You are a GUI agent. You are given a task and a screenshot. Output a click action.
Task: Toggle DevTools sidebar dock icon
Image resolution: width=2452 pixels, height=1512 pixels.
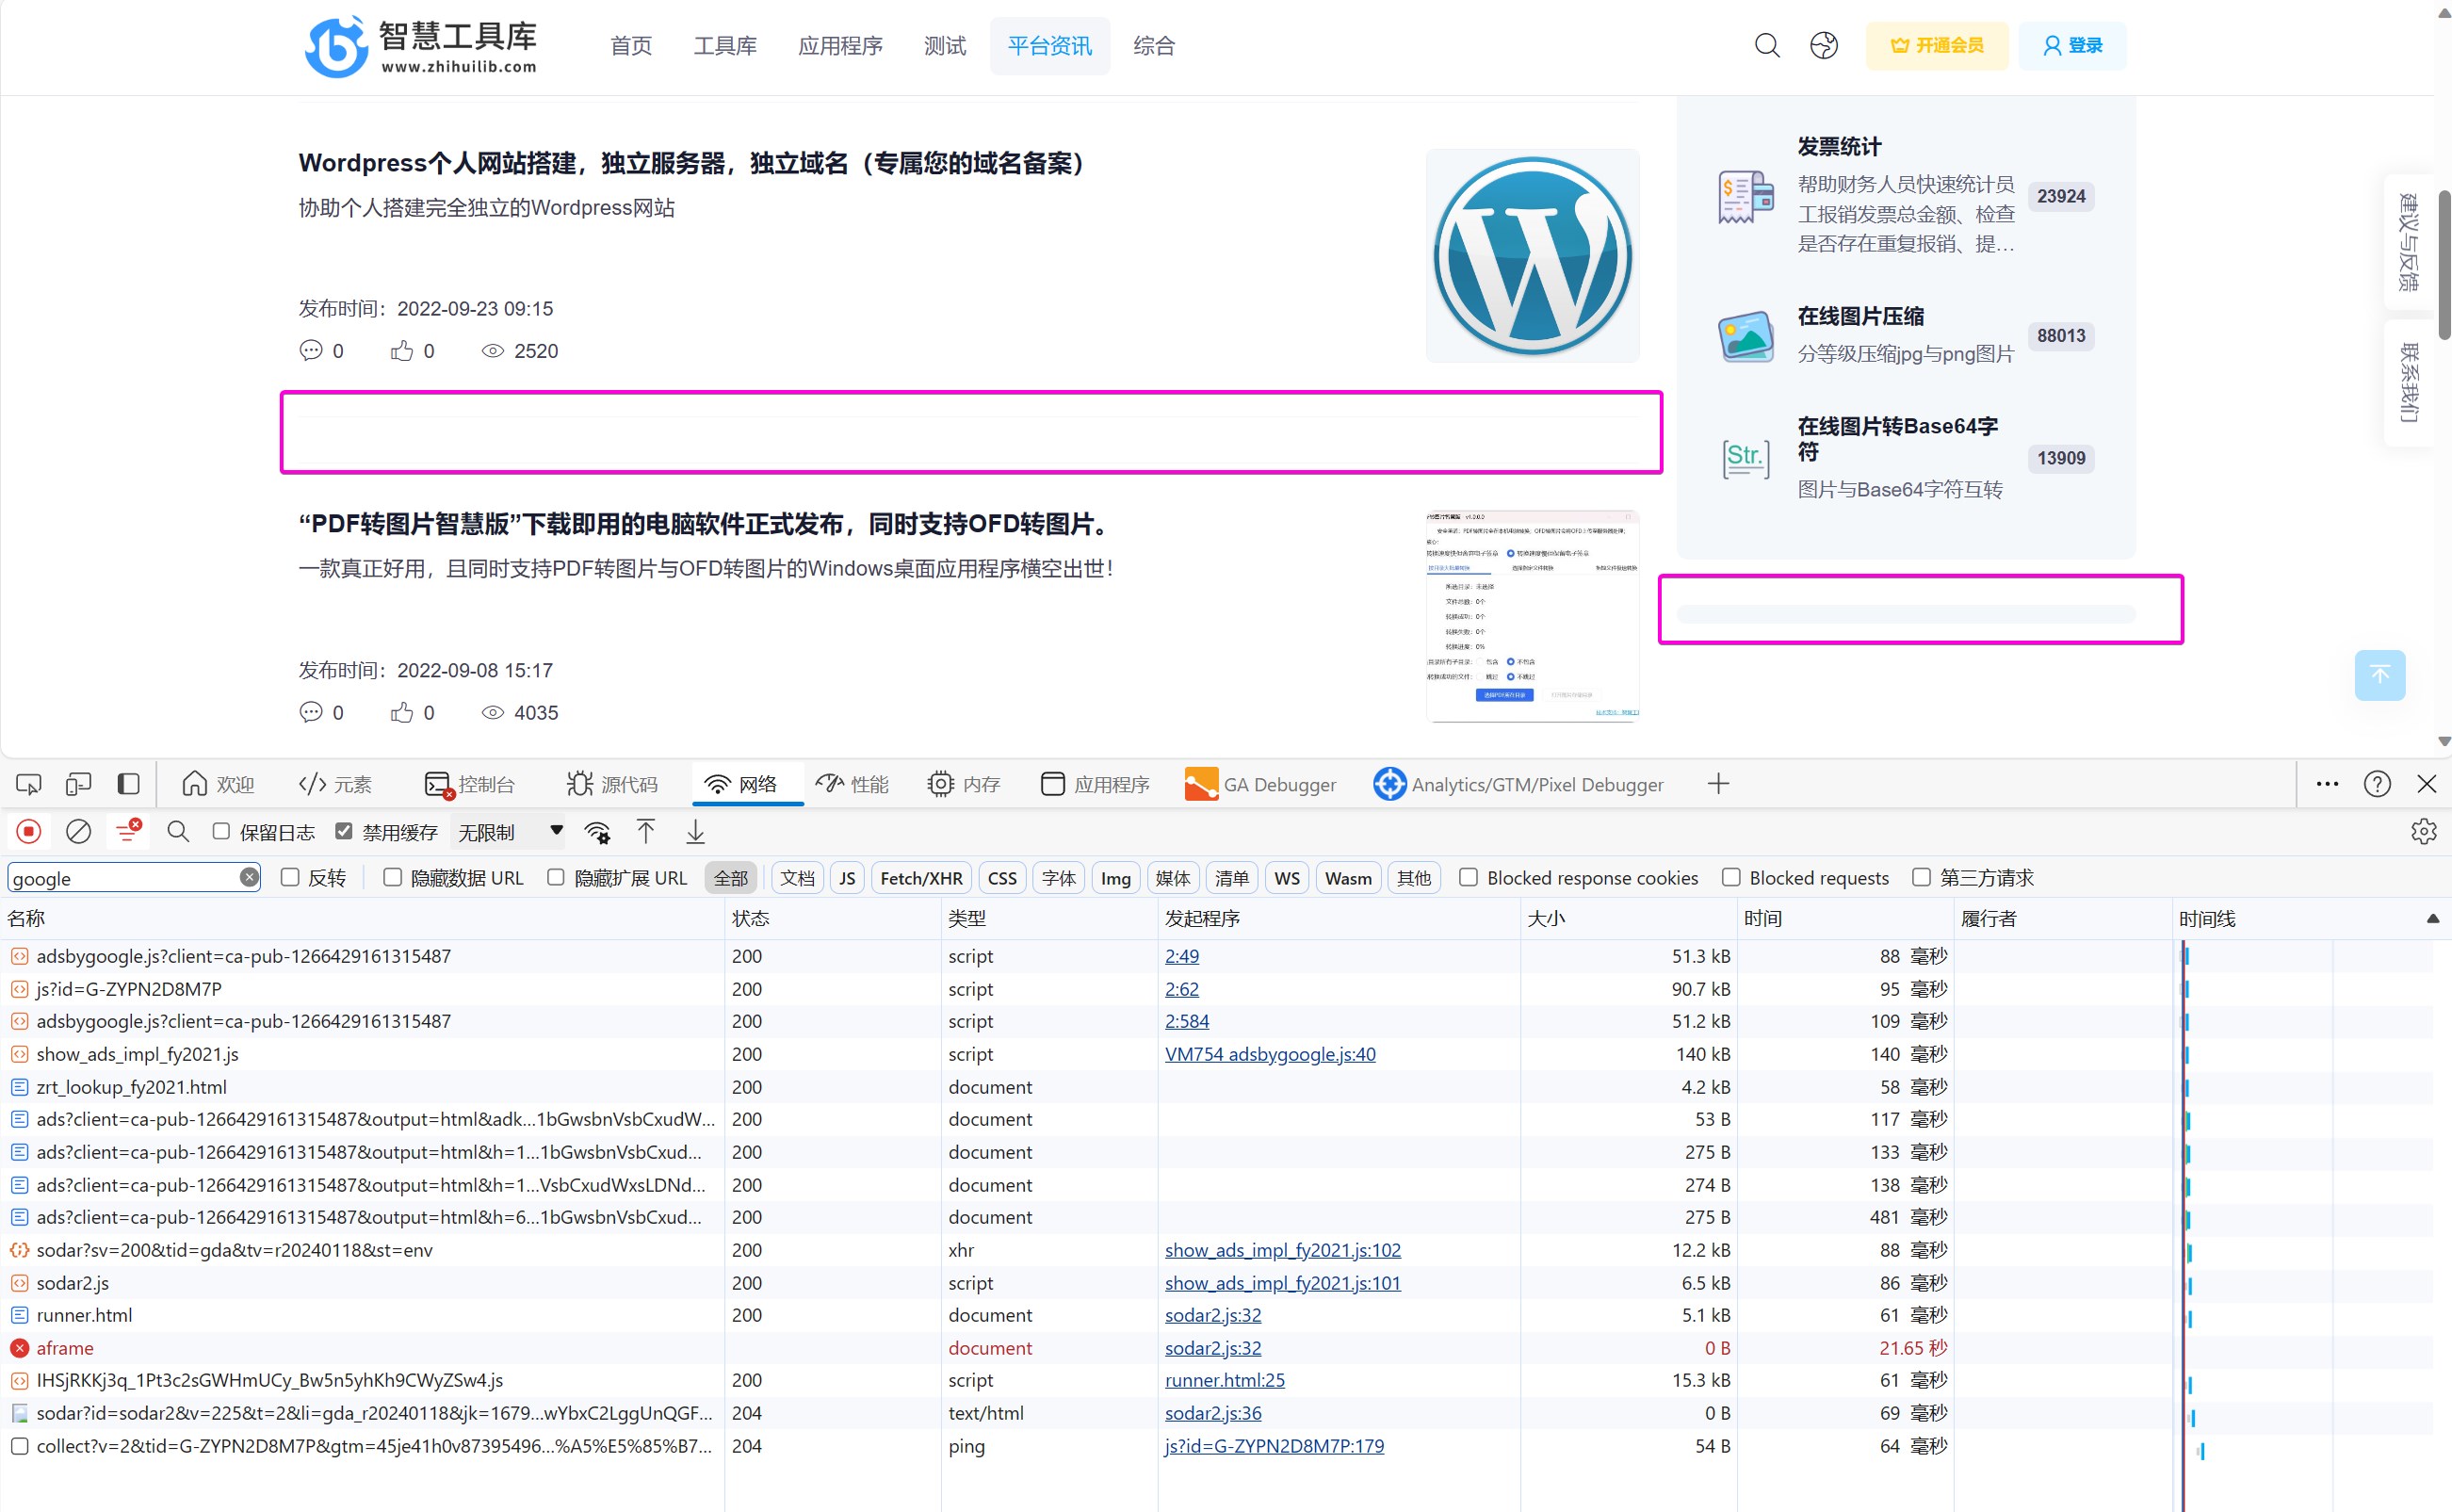point(128,784)
